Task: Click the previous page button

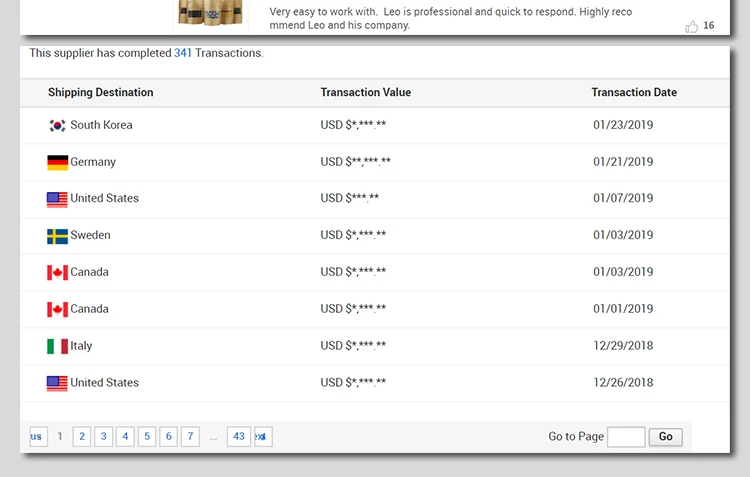Action: coord(37,437)
